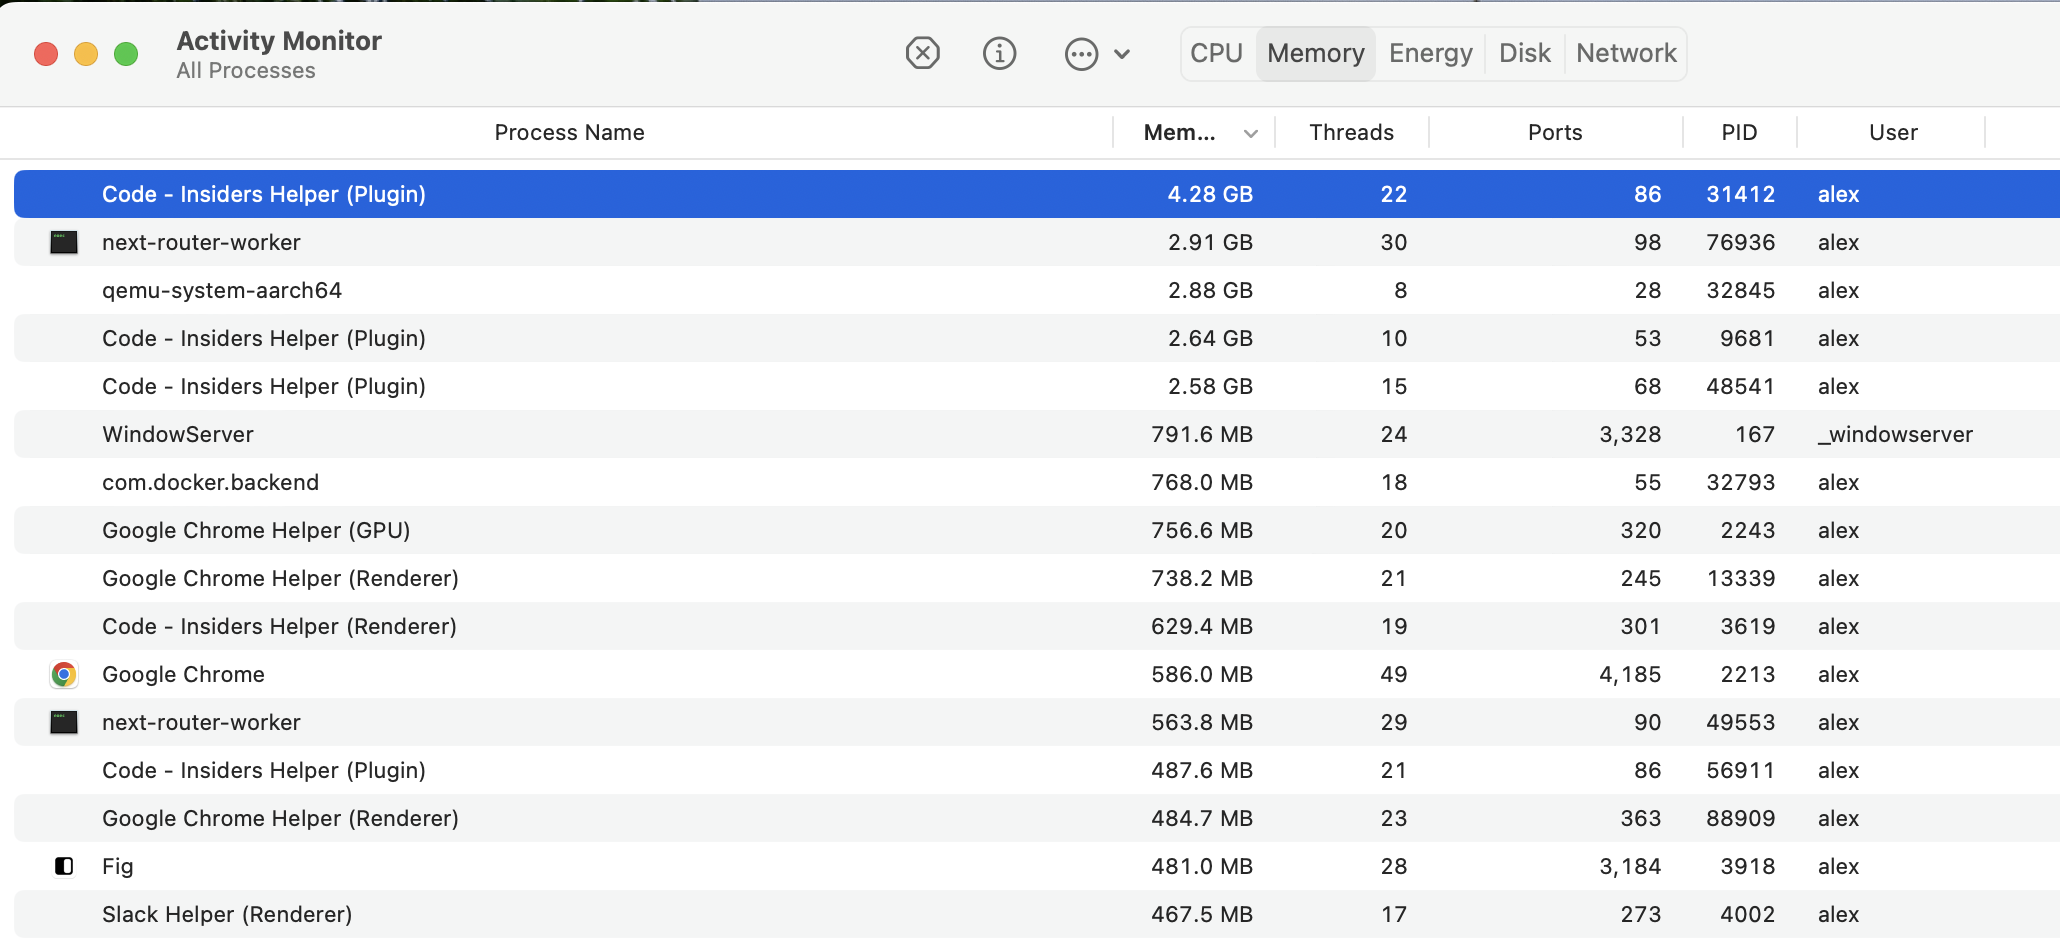This screenshot has width=2060, height=952.
Task: Sort processes by the Threads column
Action: 1351,132
